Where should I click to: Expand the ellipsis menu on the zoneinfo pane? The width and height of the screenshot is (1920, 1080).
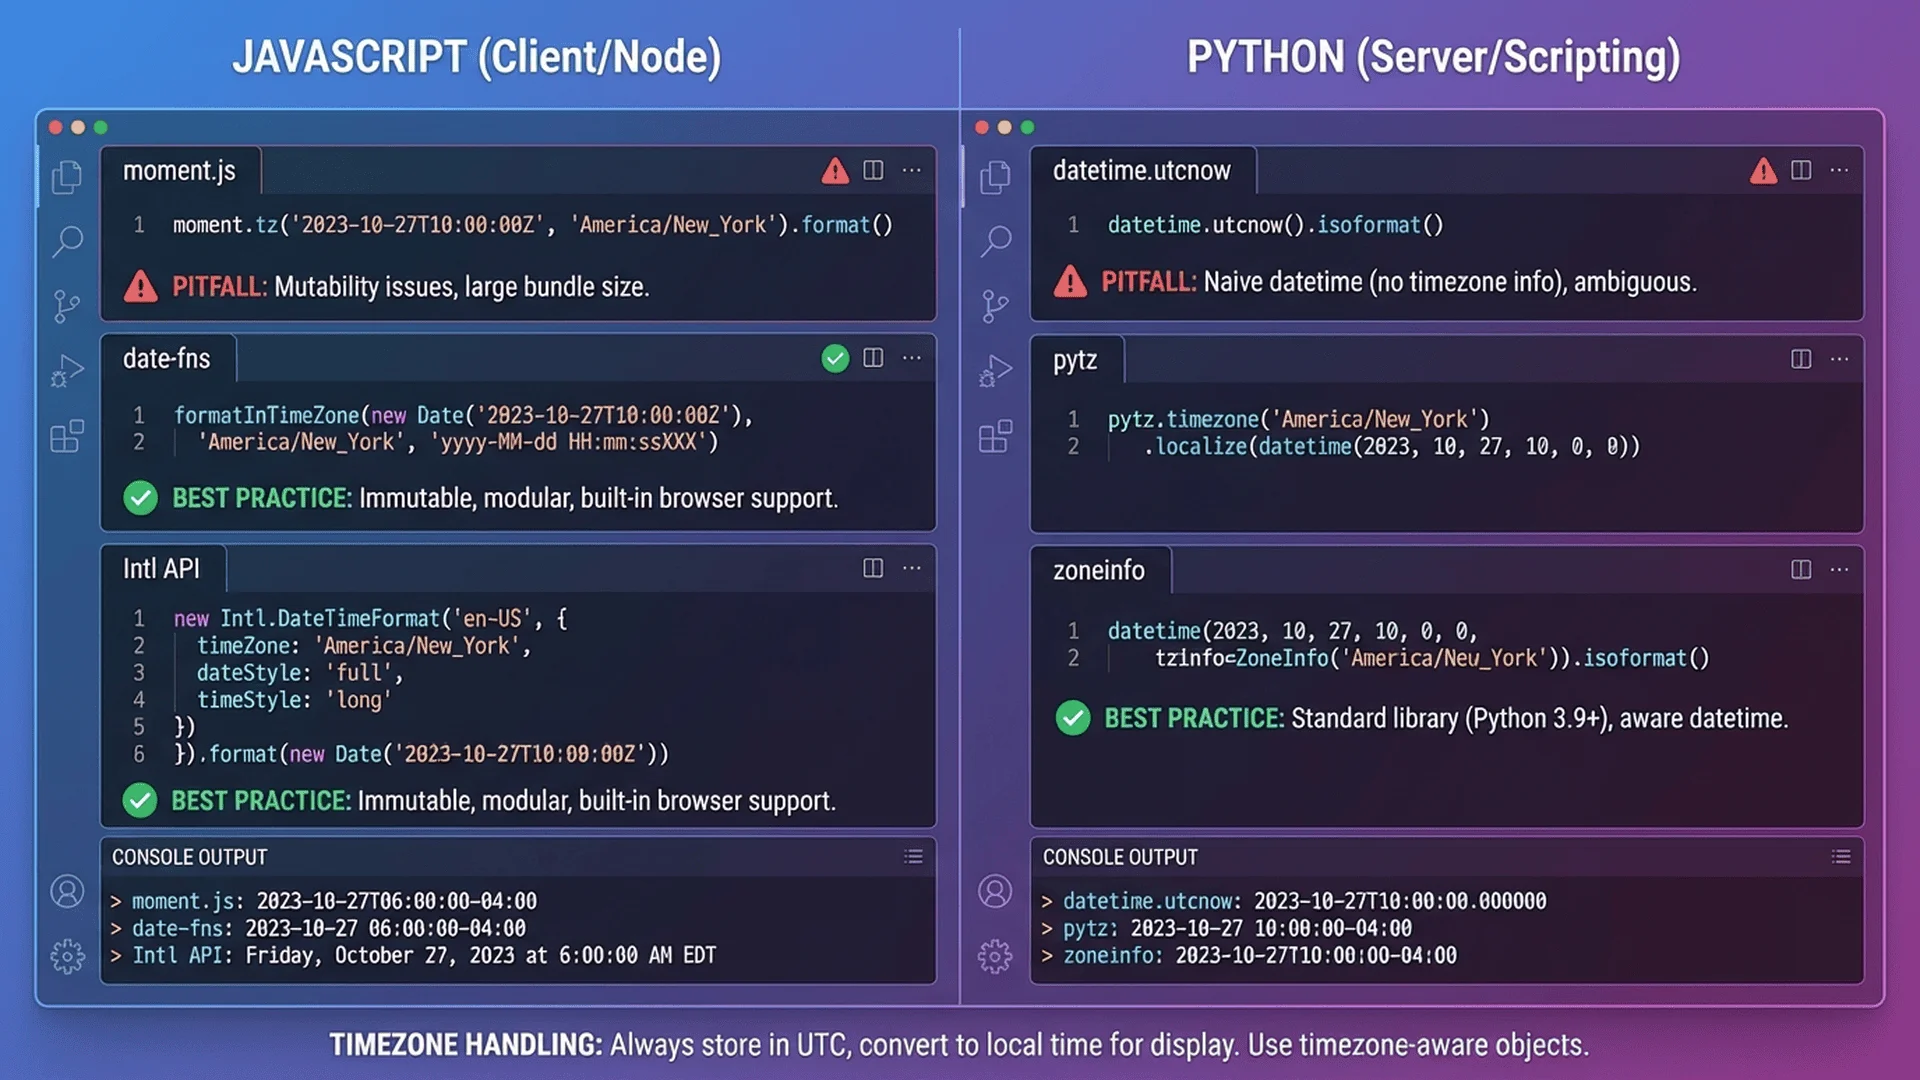click(x=1839, y=569)
